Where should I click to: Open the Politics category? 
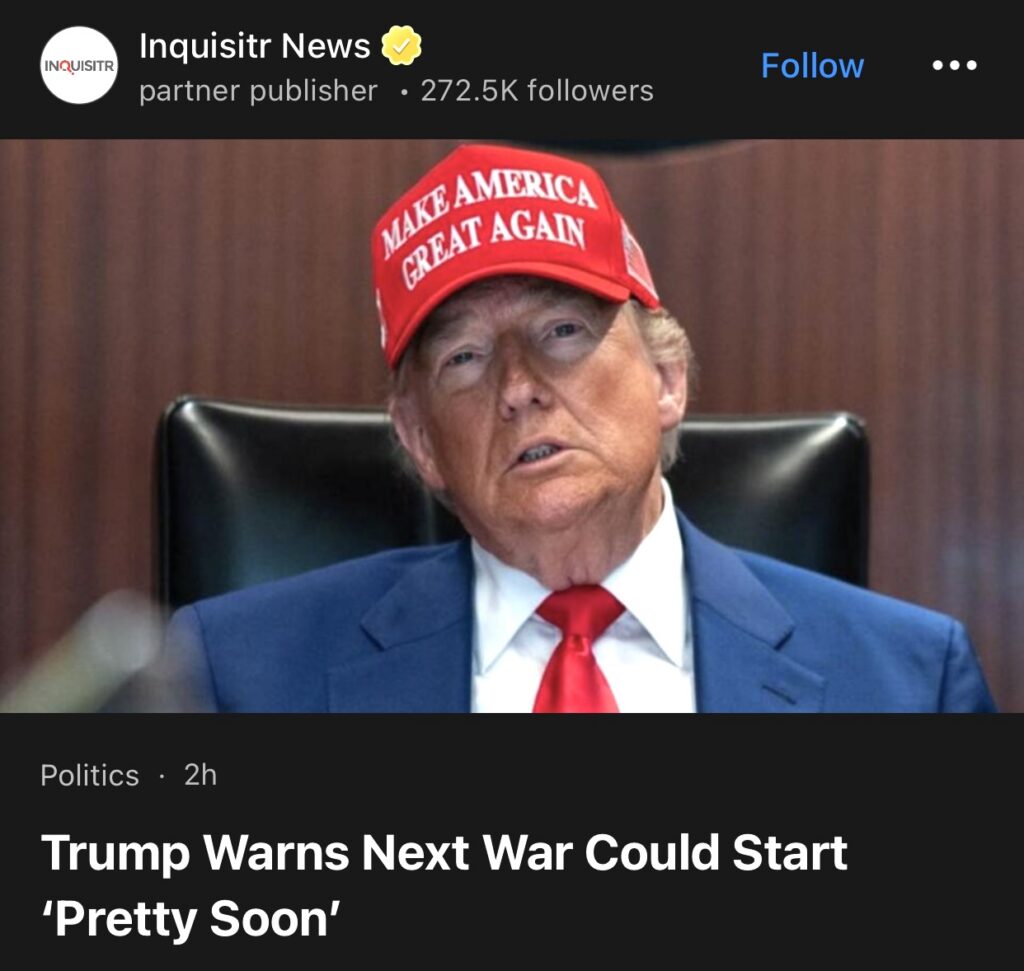click(x=89, y=775)
